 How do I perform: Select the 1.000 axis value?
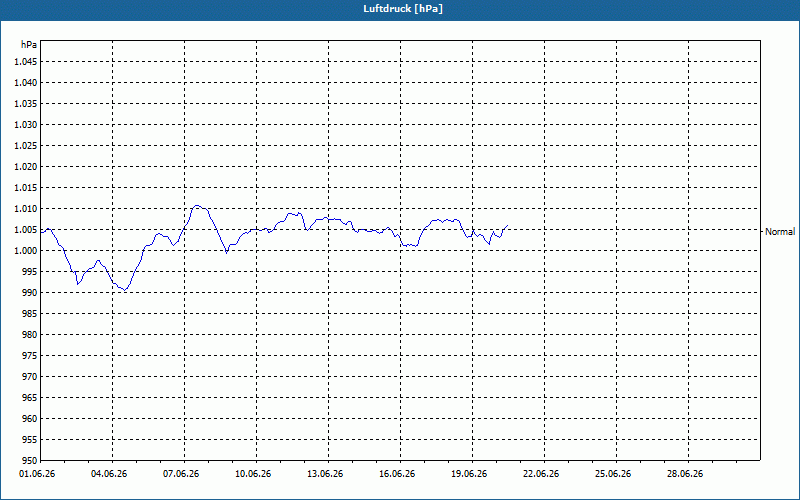[x=26, y=251]
